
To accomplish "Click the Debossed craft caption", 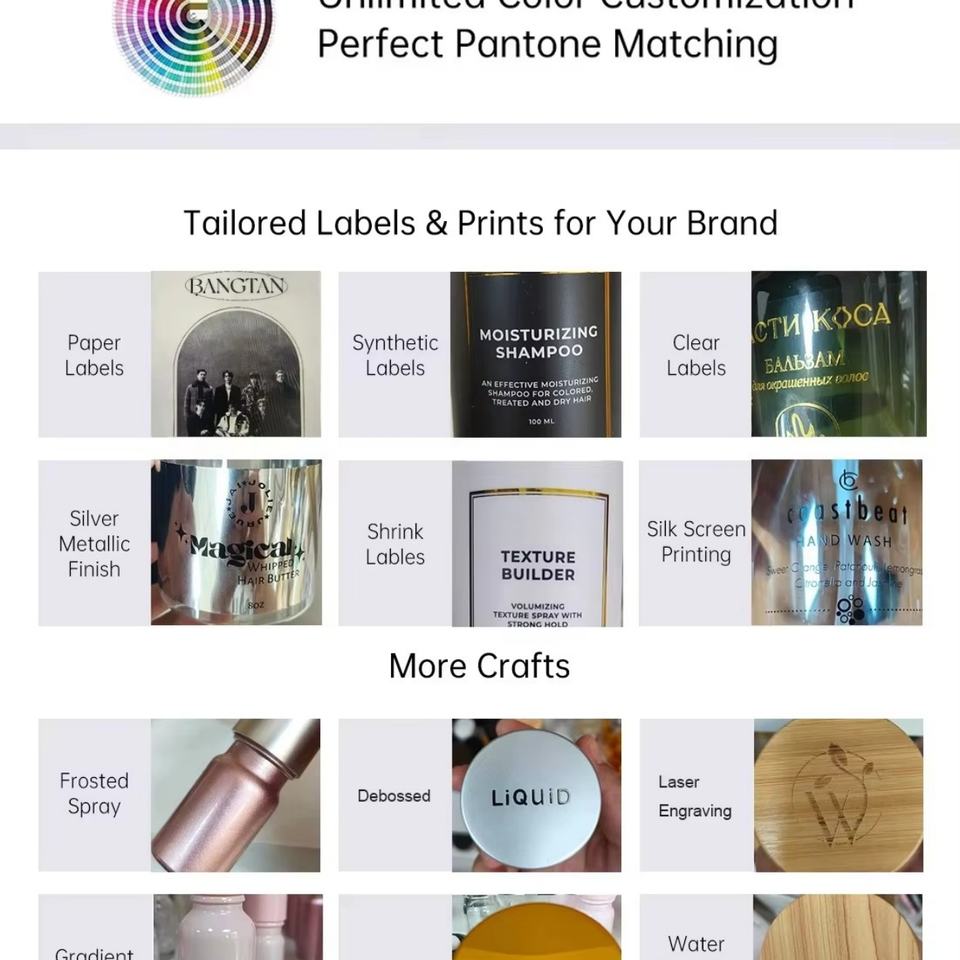I will tap(394, 796).
